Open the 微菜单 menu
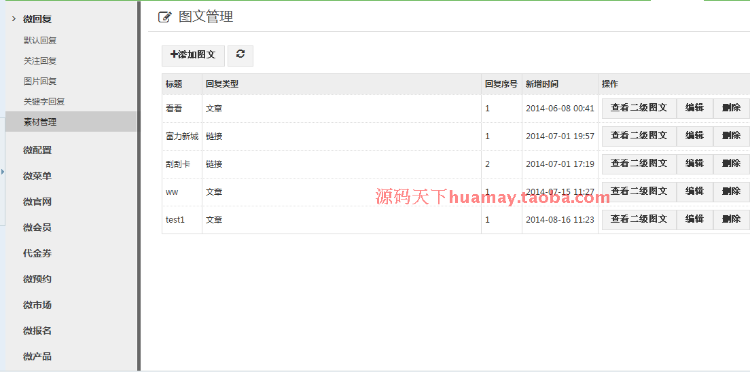This screenshot has height=372, width=750. [37, 176]
